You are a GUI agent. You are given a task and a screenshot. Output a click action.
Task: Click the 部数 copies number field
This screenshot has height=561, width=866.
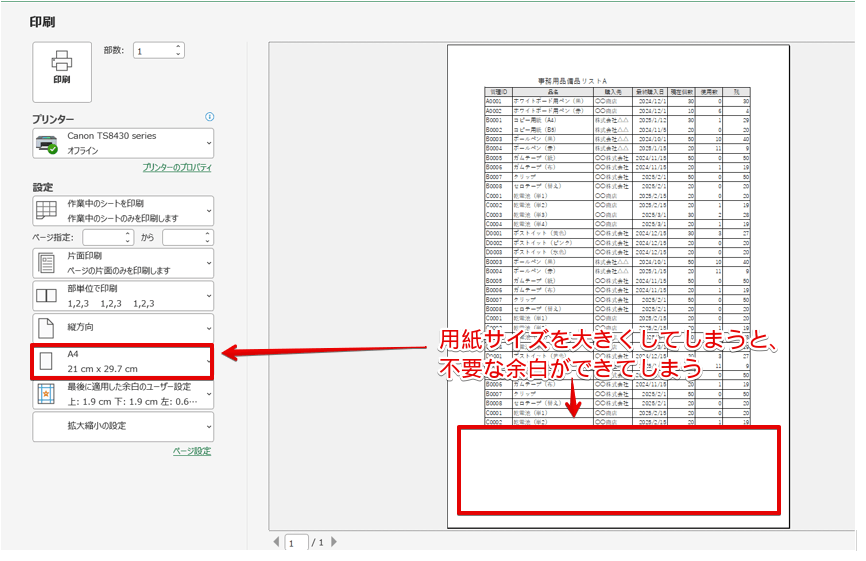[x=153, y=51]
